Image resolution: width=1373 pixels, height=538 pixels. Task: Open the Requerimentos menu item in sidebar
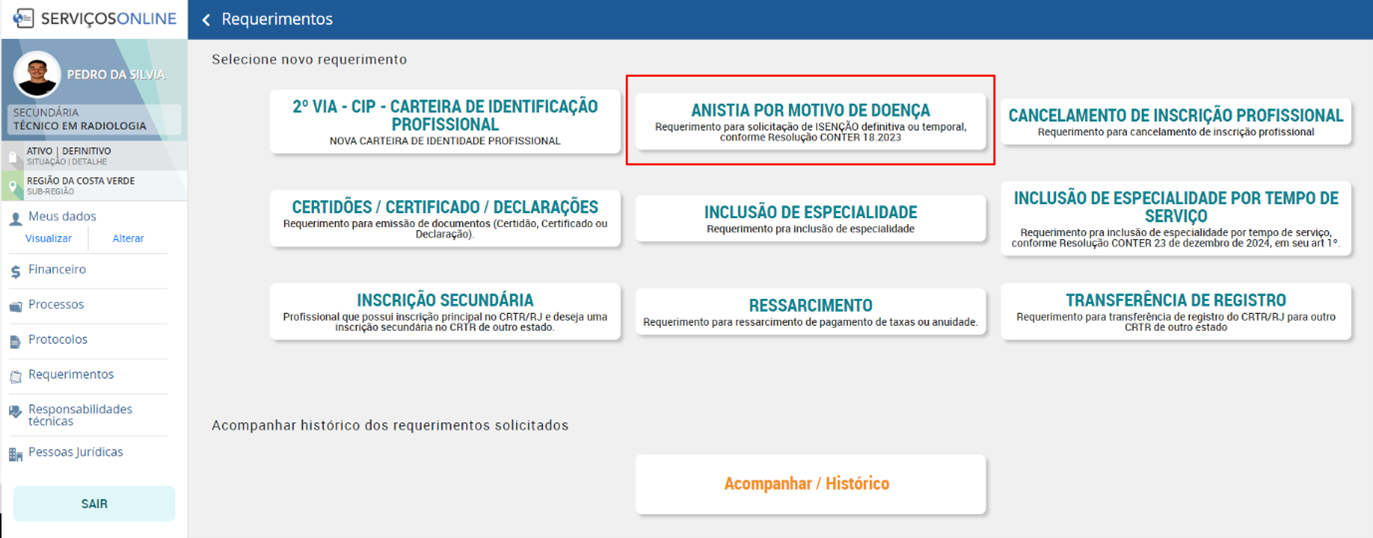tap(71, 375)
